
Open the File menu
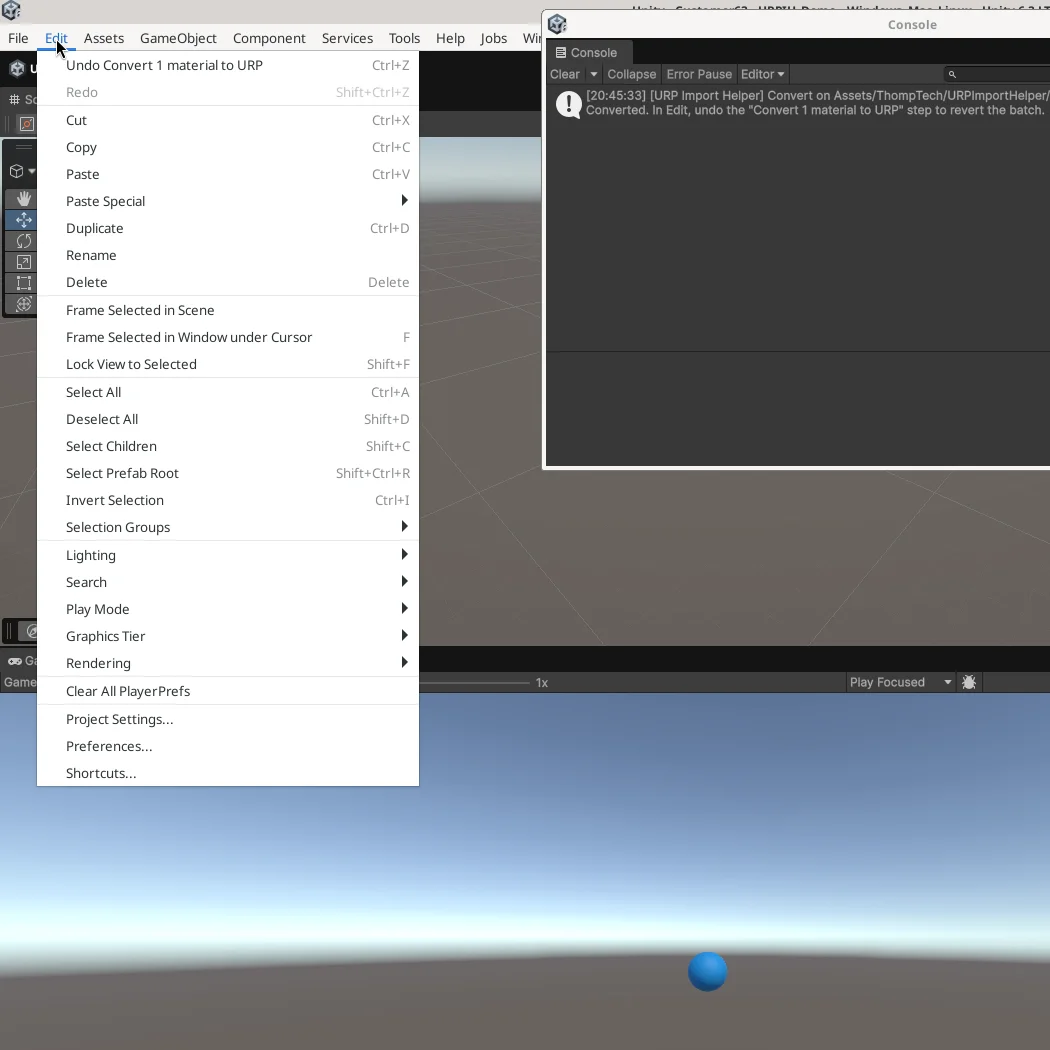[18, 38]
